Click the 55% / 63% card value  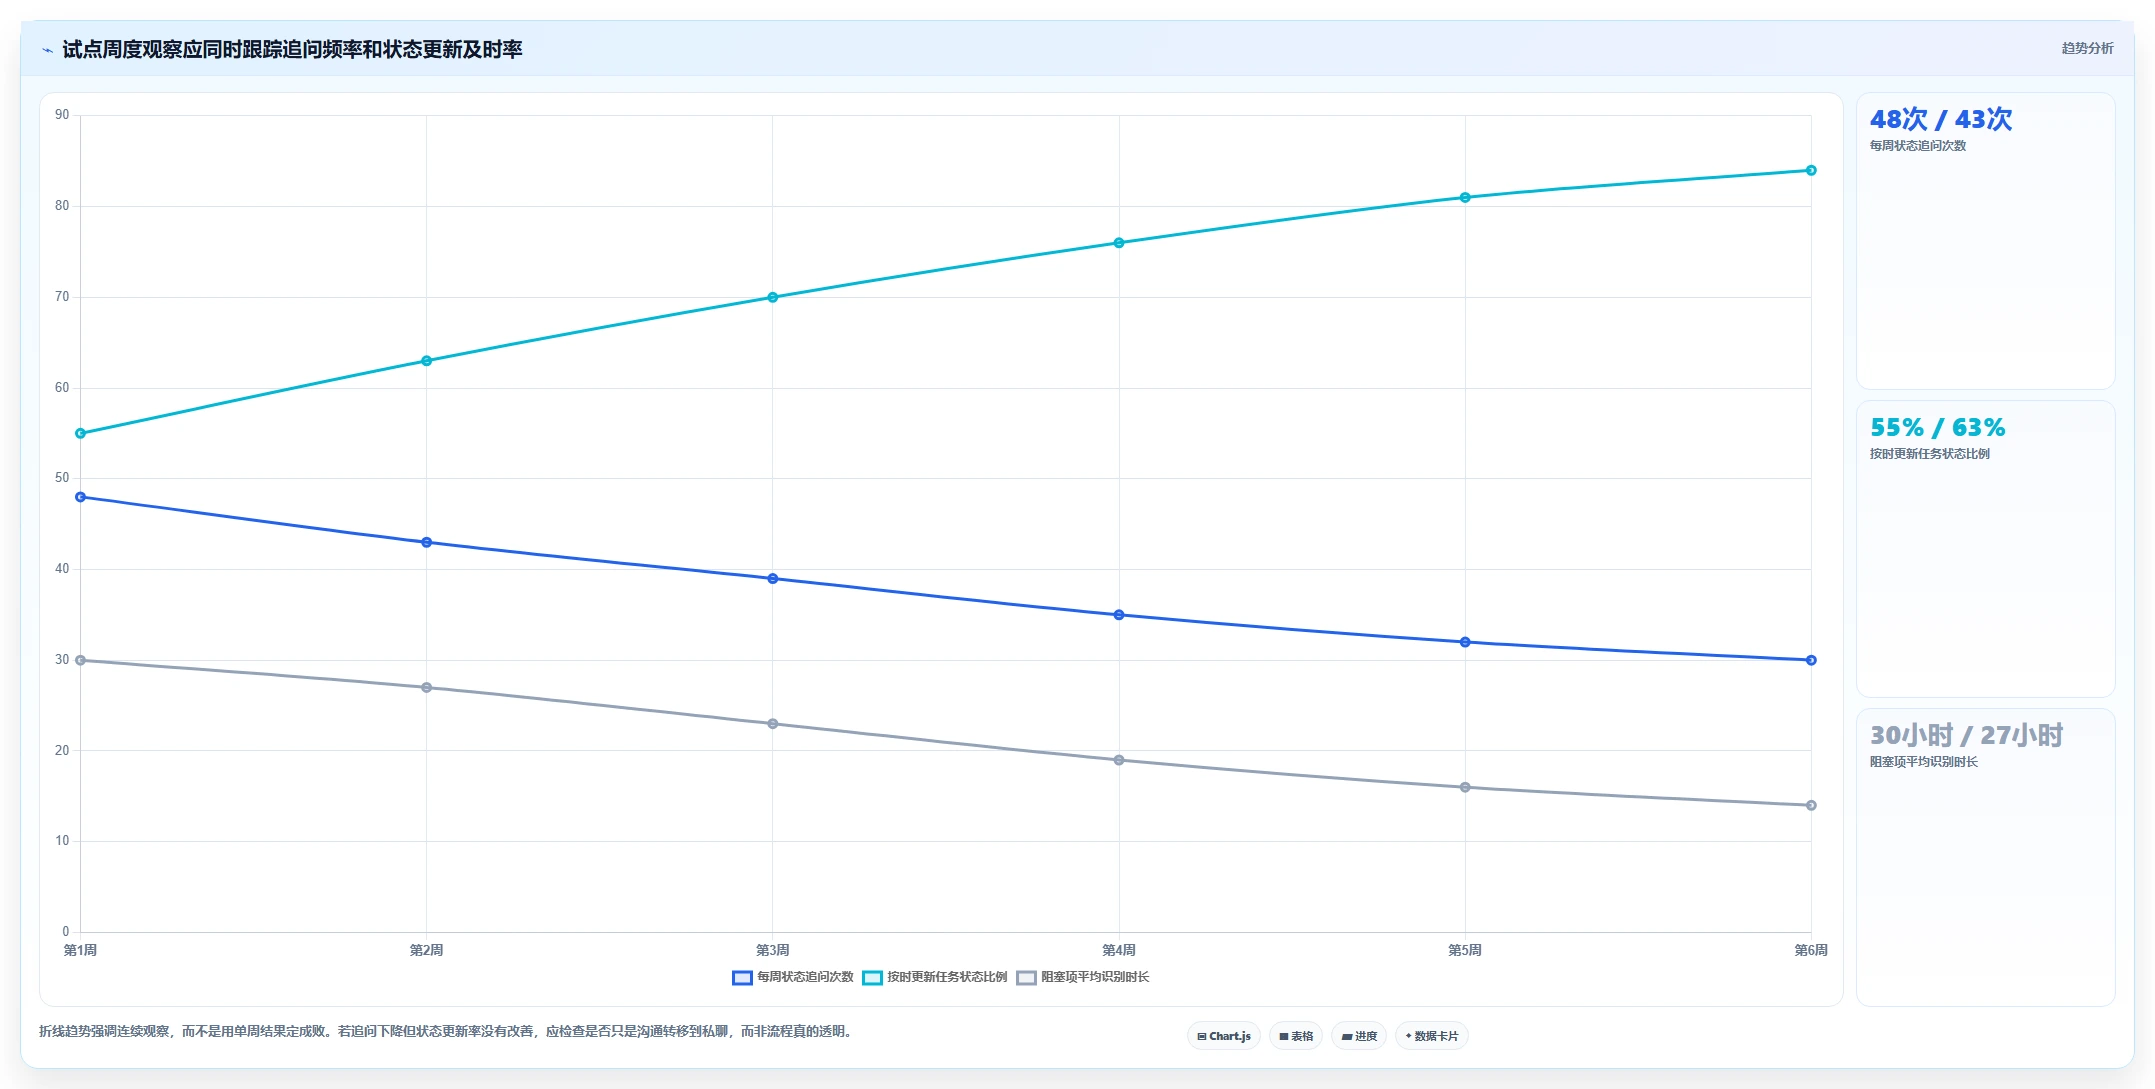[1937, 427]
